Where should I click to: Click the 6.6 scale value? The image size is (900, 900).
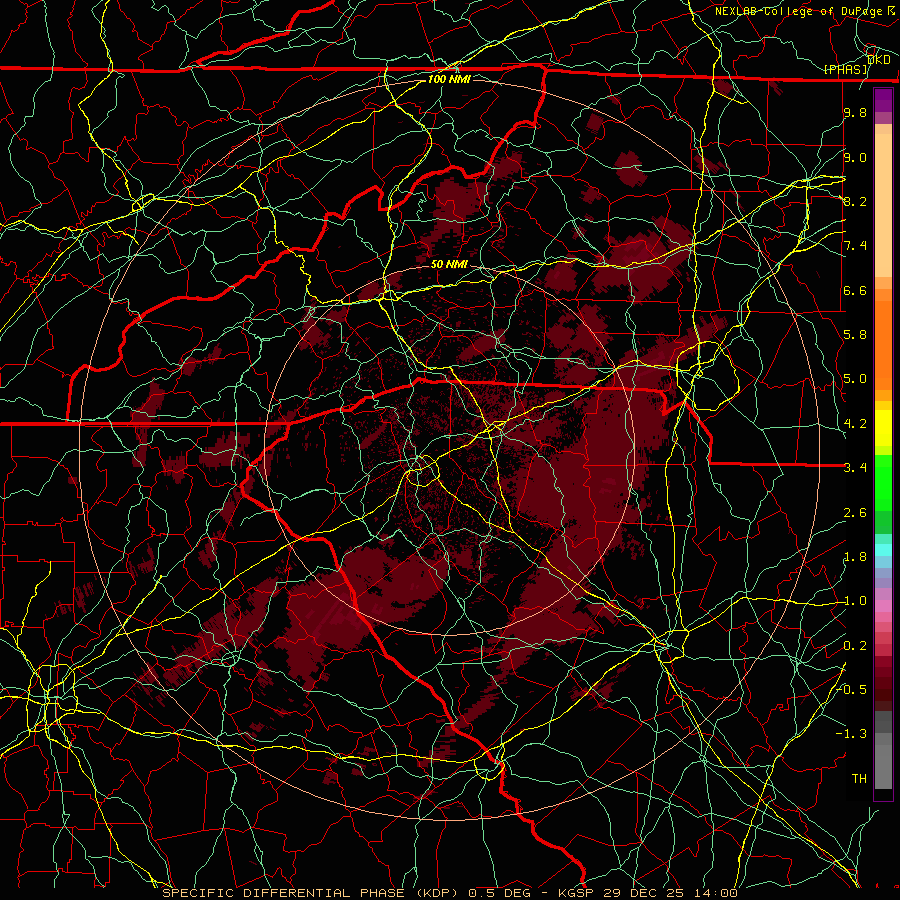click(855, 290)
